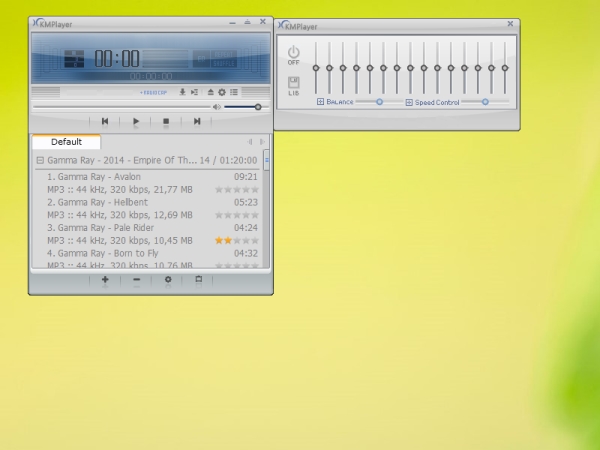Toggle playlist view with the list icon

234,92
